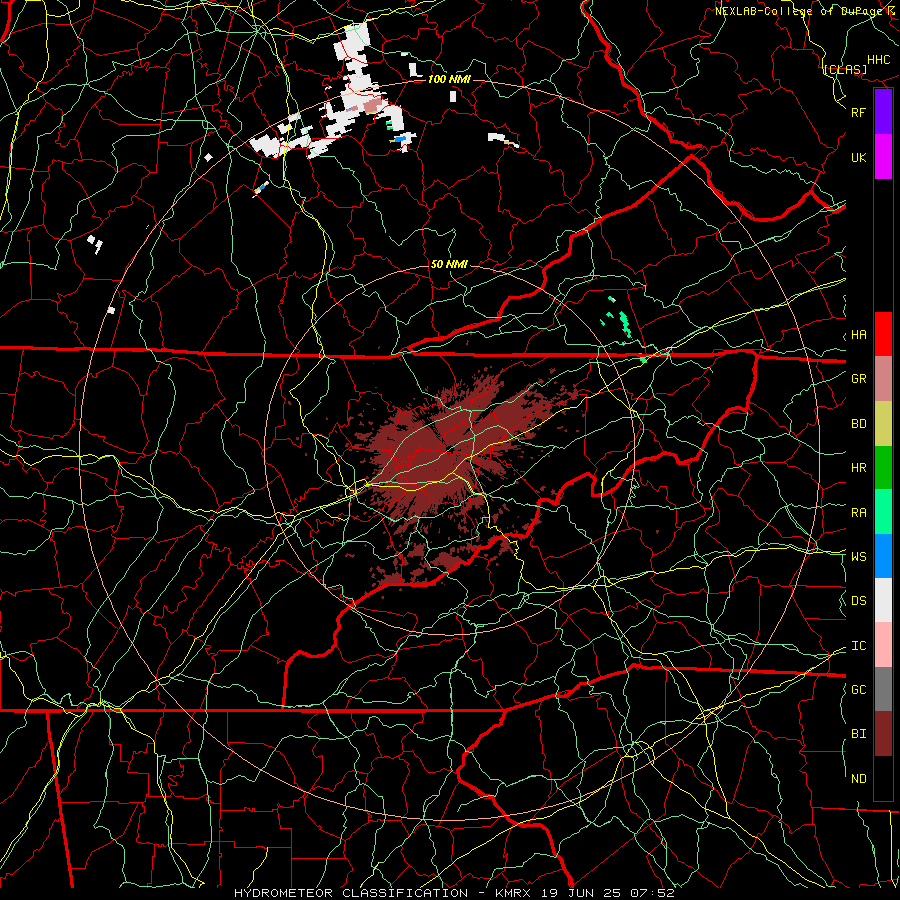
Task: Click the "HHC" product label
Action: pyautogui.click(x=879, y=60)
